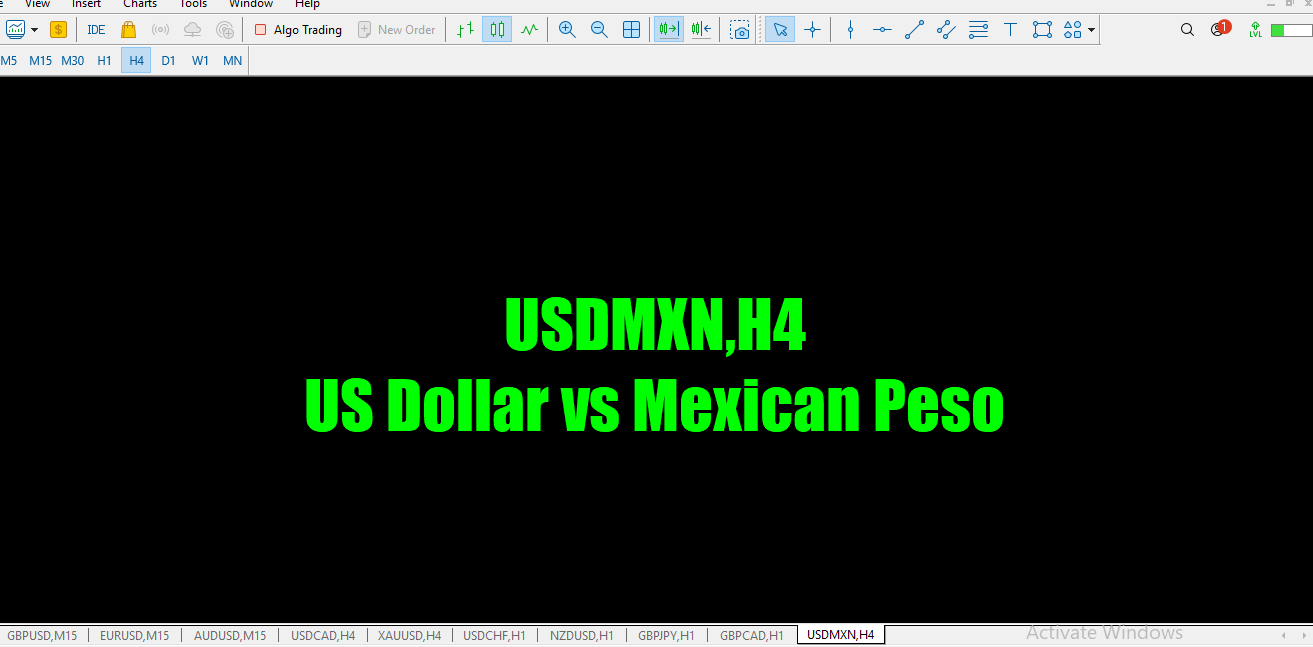Screen dimensions: 1313x647
Task: Zoom in on the chart
Action: [566, 29]
